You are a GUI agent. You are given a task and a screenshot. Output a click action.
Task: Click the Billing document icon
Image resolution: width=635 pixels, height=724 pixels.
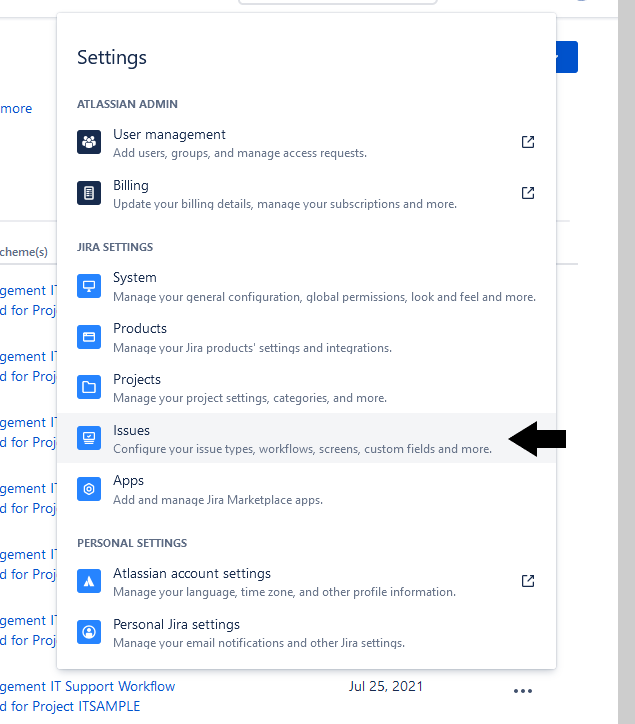(89, 193)
